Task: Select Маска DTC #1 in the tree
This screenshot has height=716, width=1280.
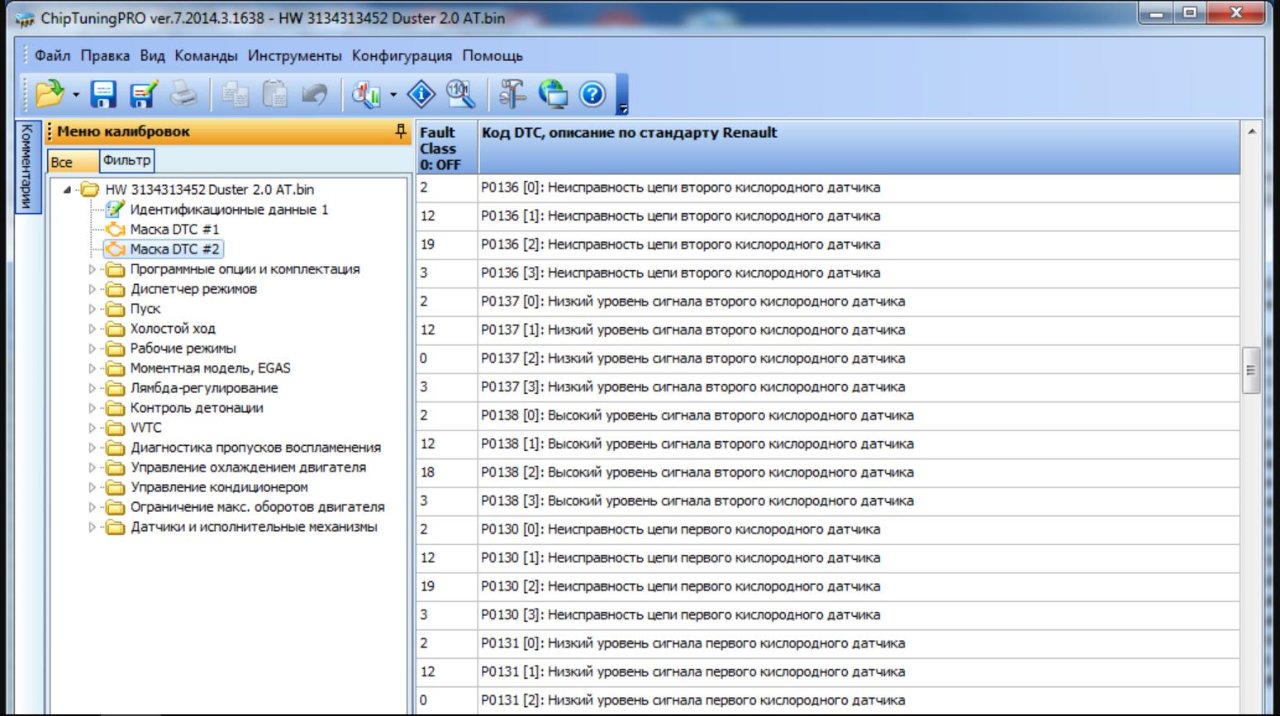Action: [x=174, y=229]
